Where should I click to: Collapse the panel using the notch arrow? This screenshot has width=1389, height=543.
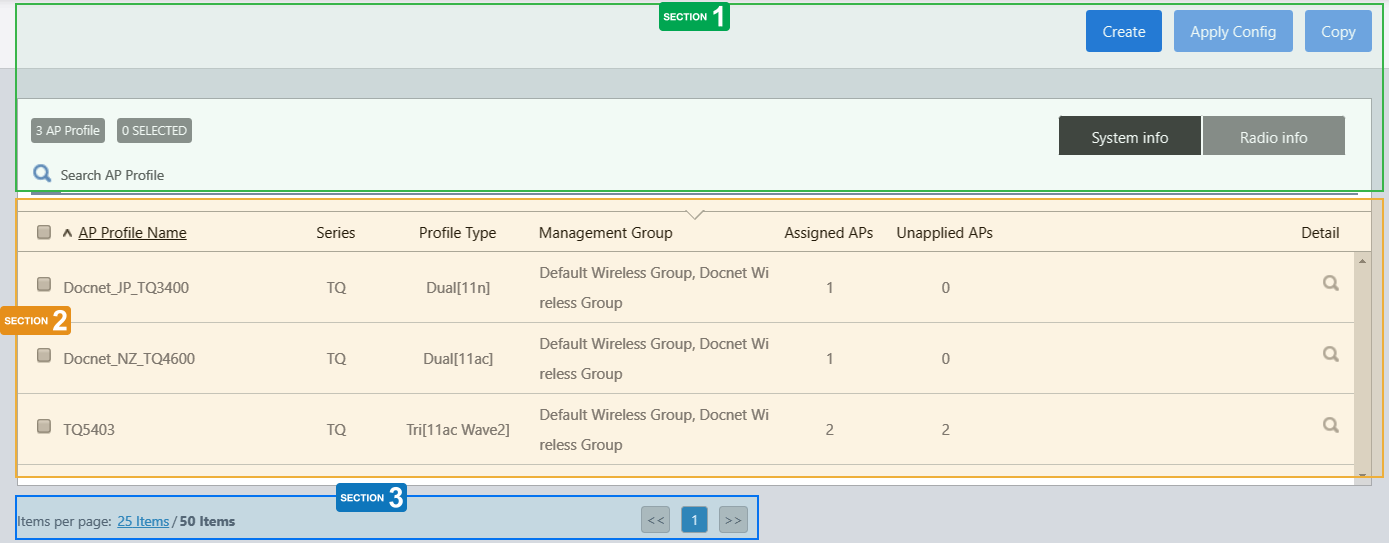pyautogui.click(x=696, y=214)
